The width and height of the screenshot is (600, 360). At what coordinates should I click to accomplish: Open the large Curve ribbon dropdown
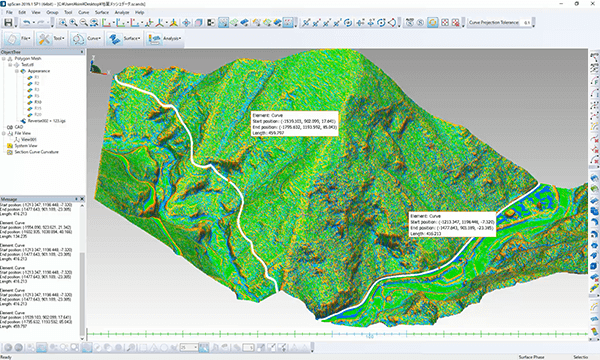coord(87,39)
